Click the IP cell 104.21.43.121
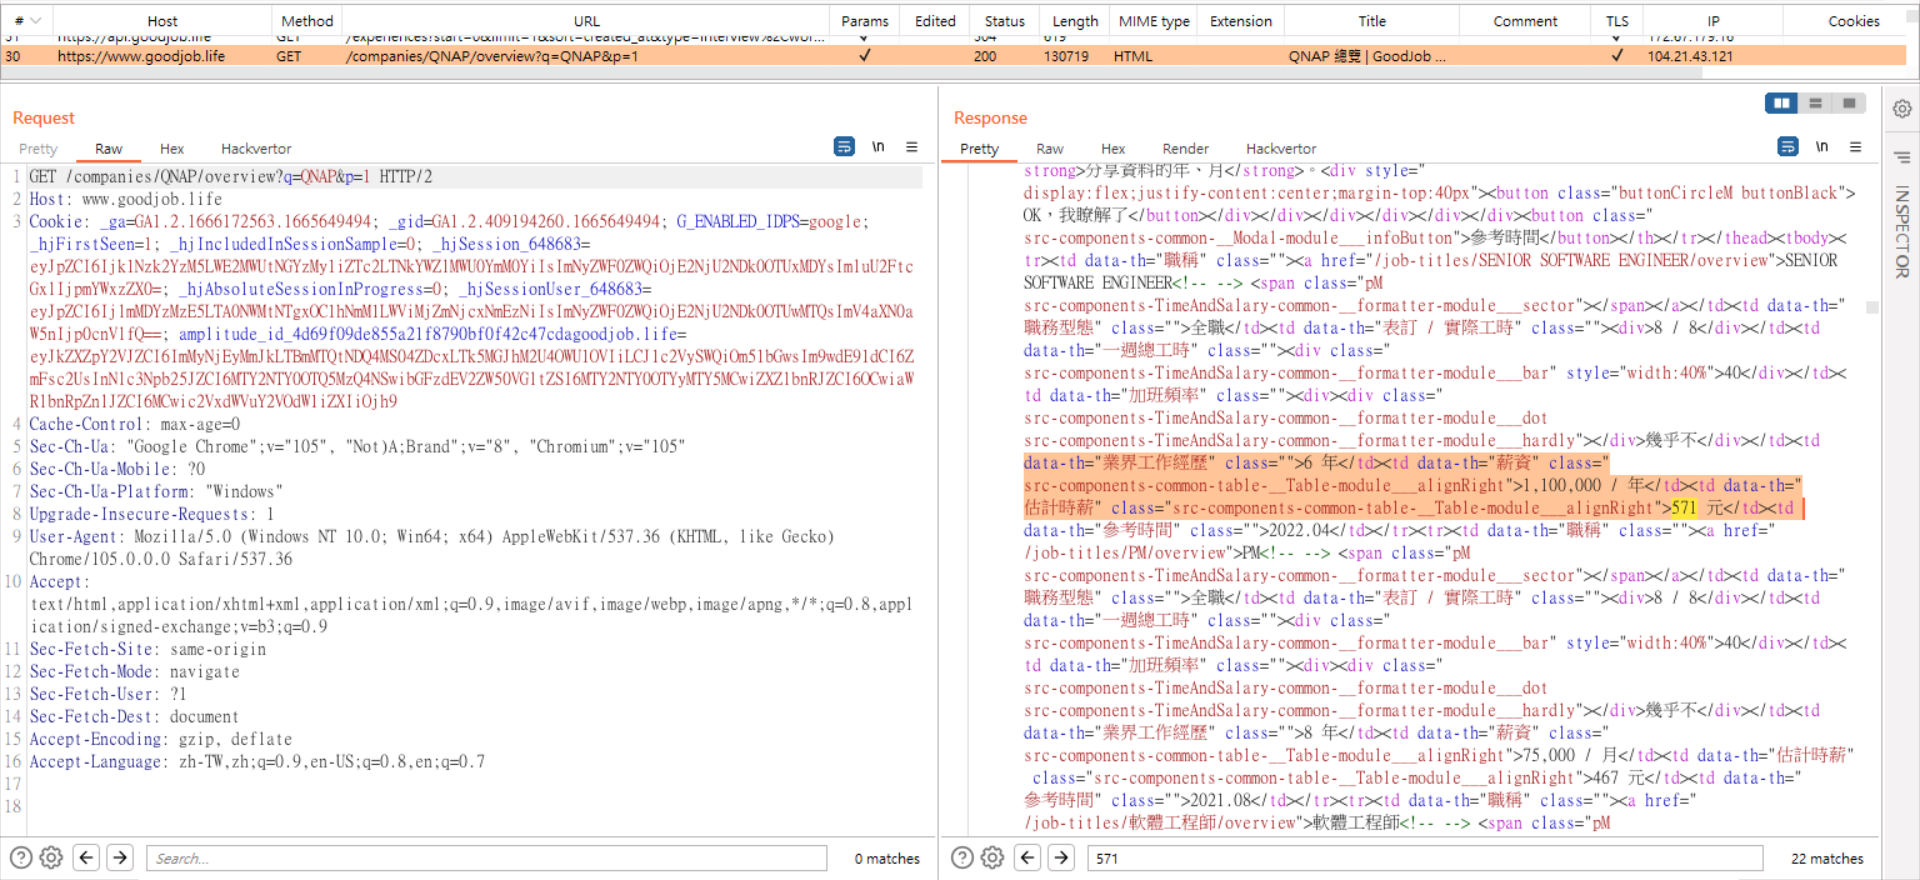Screen dimensions: 1920x880 (x=1690, y=56)
